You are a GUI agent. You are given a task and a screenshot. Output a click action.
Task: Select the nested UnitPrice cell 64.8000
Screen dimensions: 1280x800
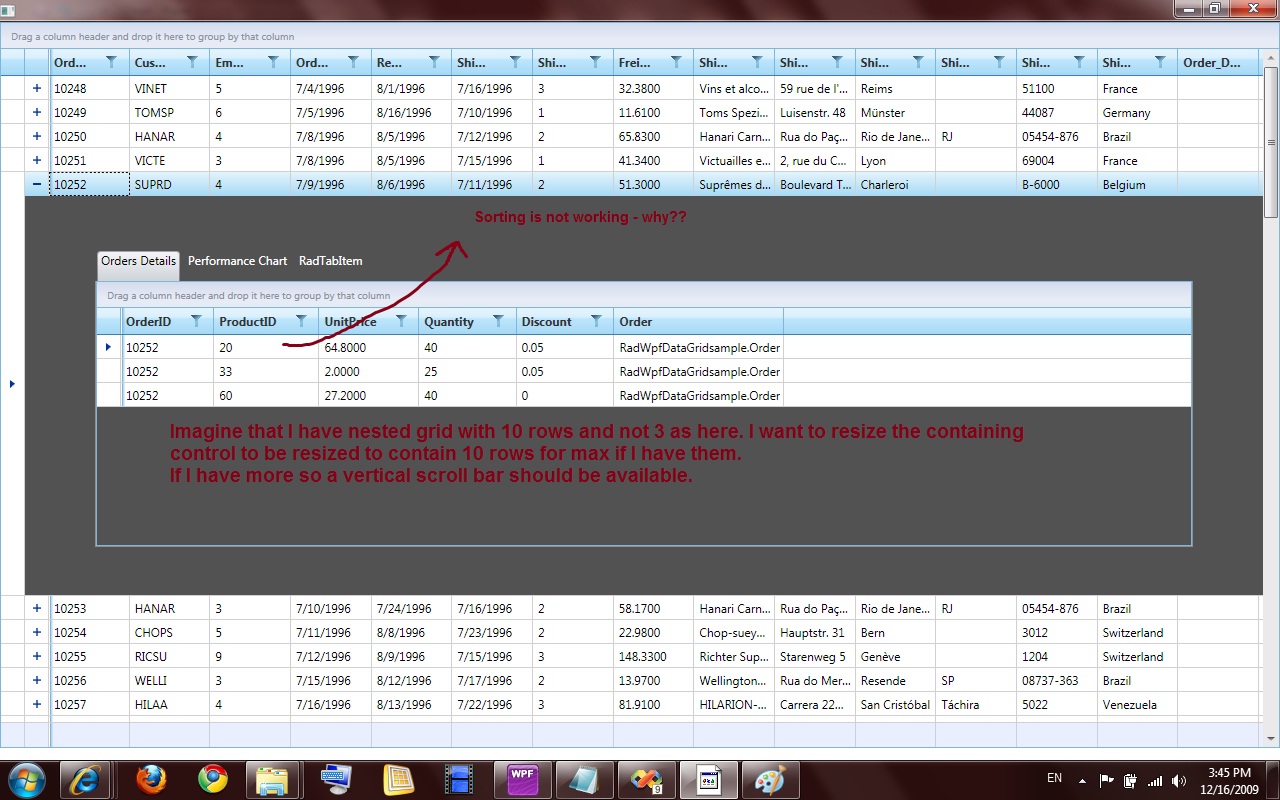[x=369, y=348]
